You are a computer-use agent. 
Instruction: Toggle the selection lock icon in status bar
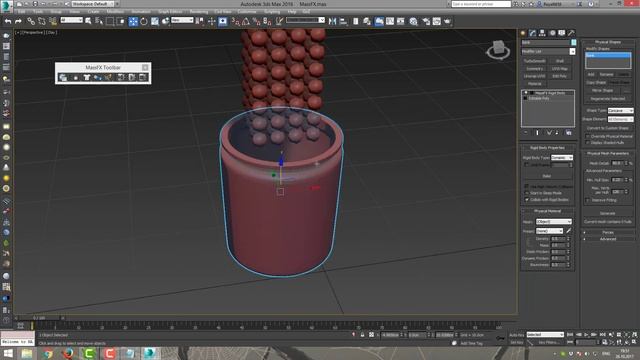(x=362, y=335)
